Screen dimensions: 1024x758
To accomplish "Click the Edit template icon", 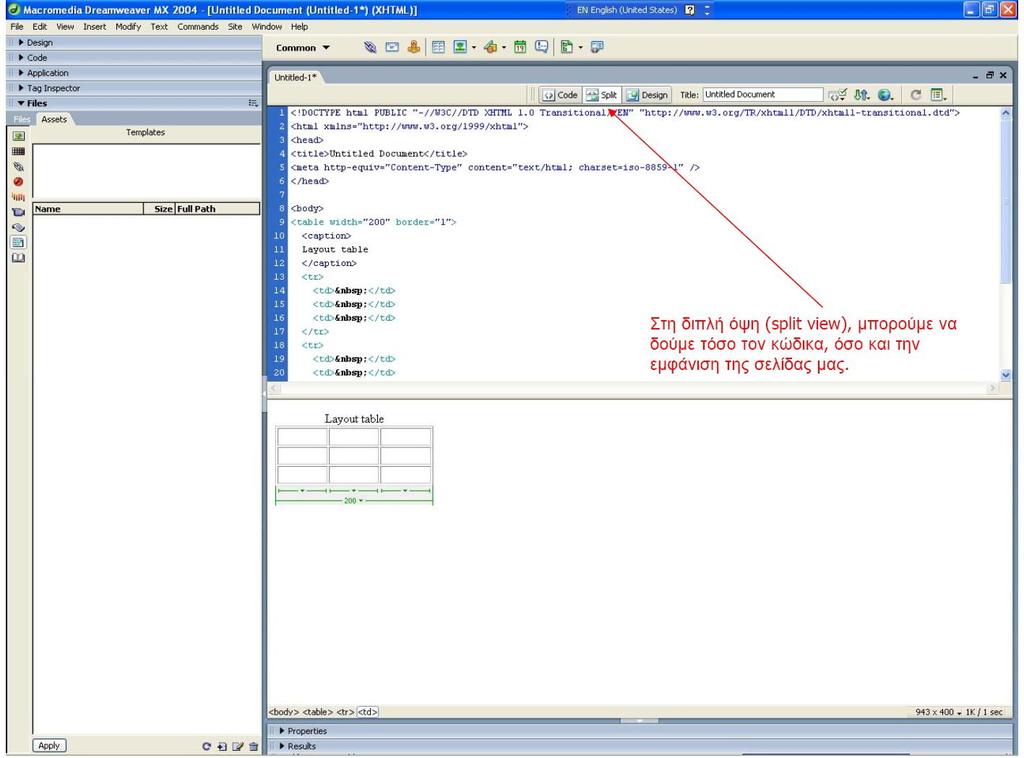I will (x=238, y=746).
